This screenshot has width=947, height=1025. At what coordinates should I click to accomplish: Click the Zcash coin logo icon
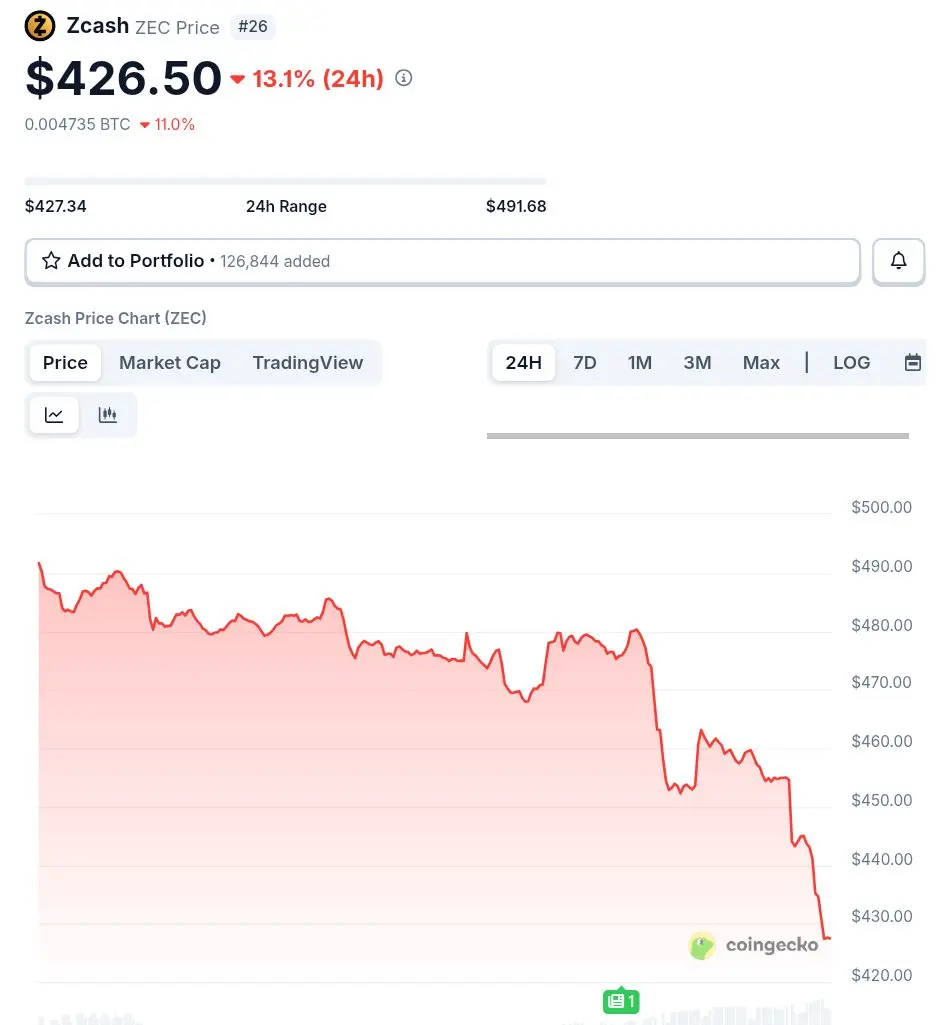(40, 26)
